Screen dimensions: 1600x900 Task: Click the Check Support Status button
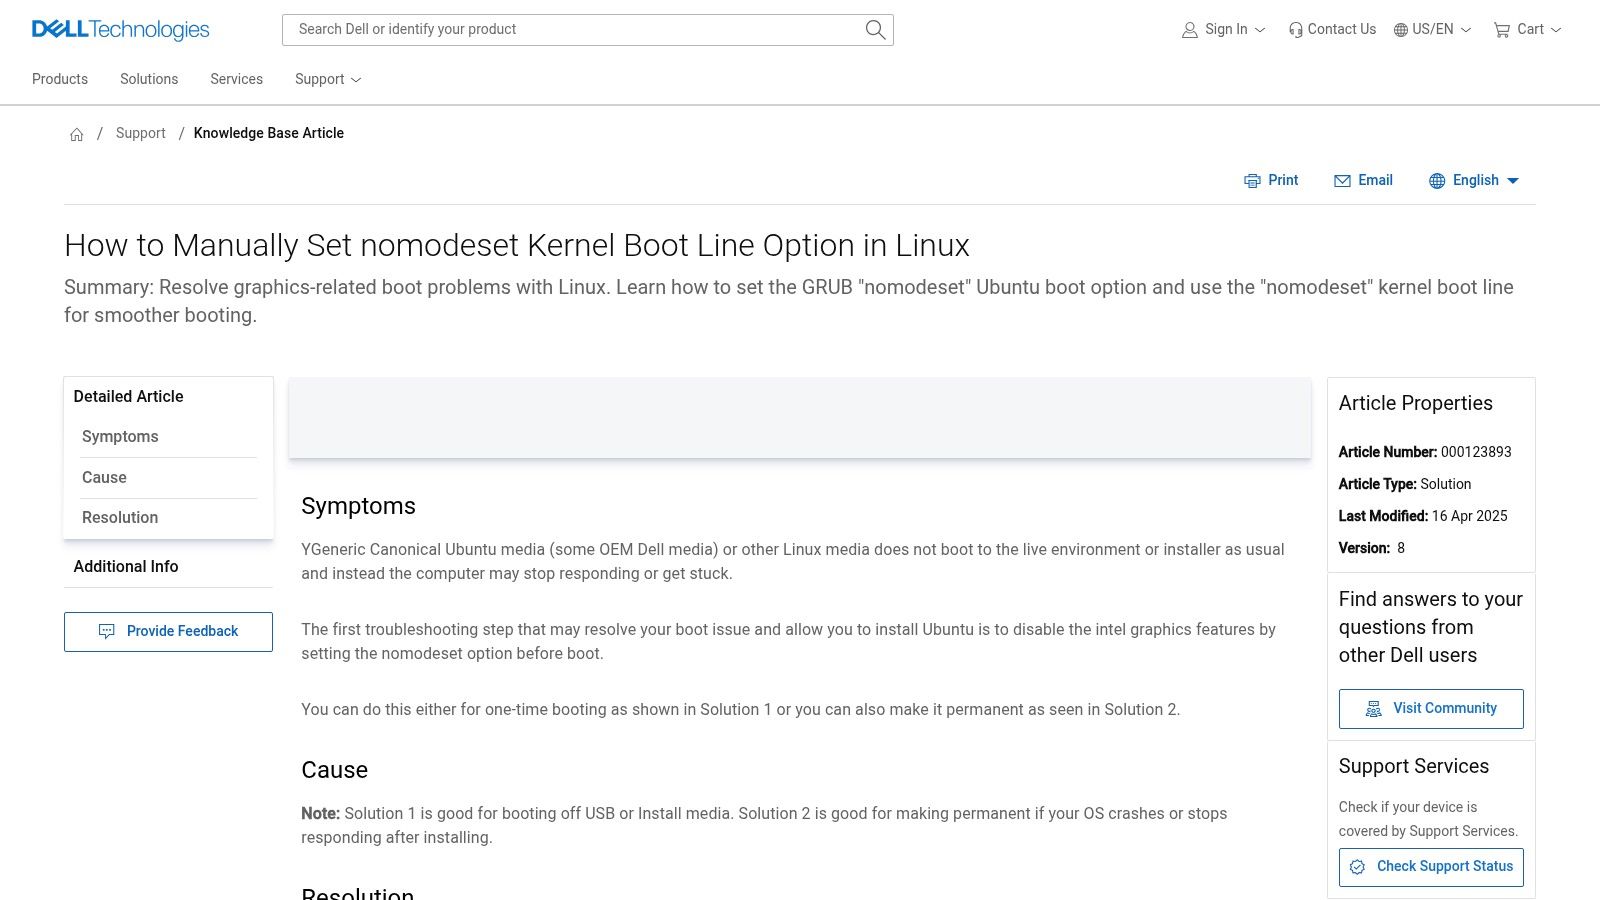tap(1431, 867)
